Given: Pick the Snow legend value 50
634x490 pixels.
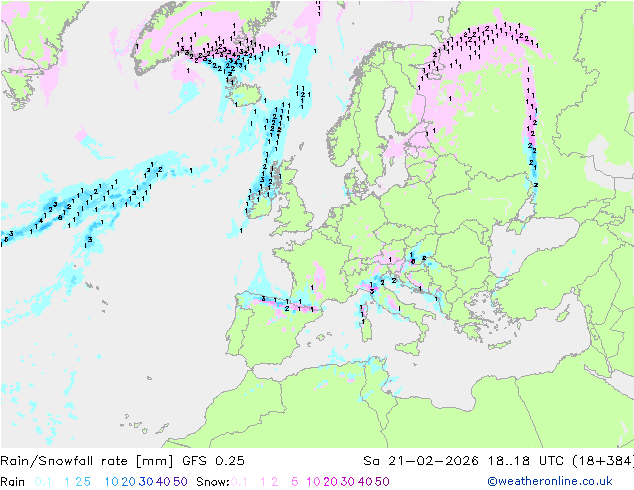Looking at the screenshot, I should click(x=382, y=482).
